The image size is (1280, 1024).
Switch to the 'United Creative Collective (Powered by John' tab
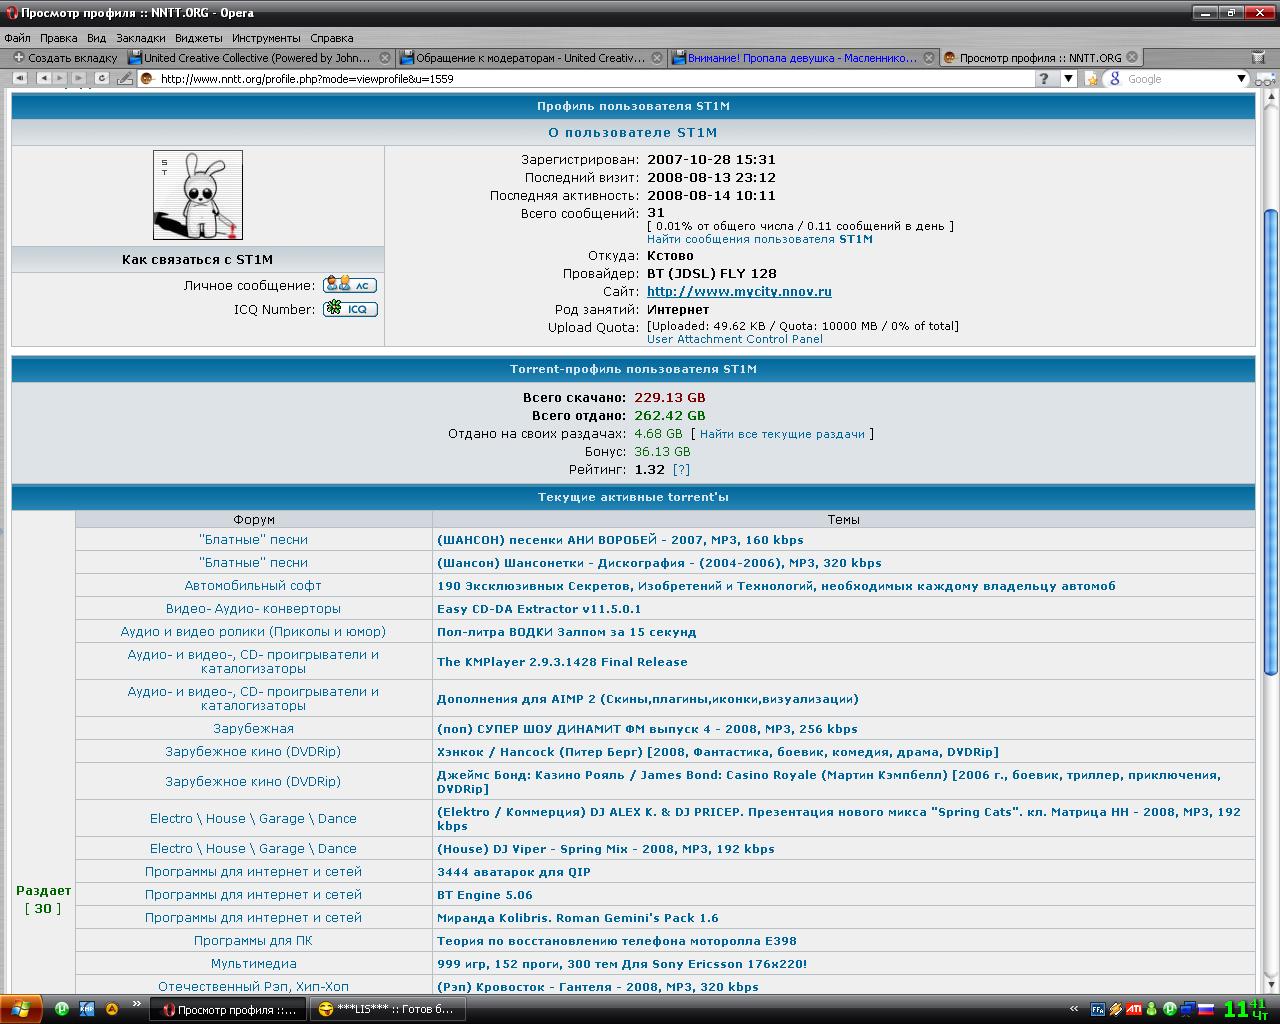pos(258,58)
